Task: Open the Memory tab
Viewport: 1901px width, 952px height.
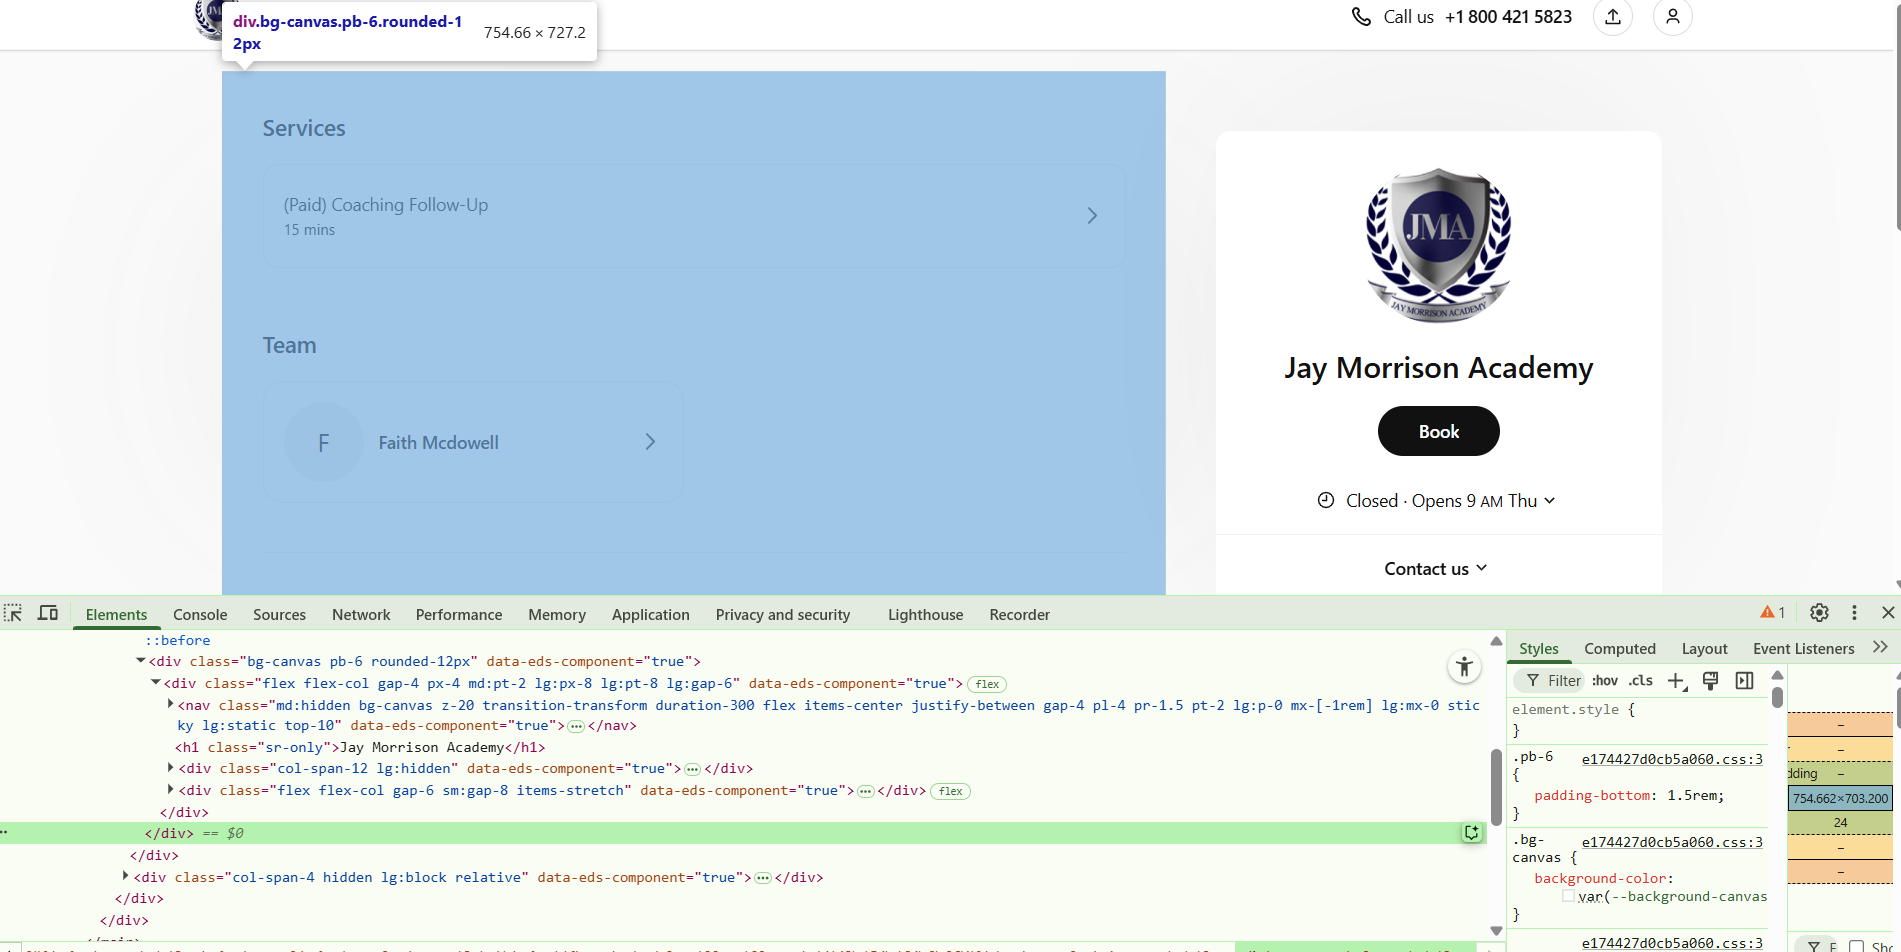Action: (557, 614)
